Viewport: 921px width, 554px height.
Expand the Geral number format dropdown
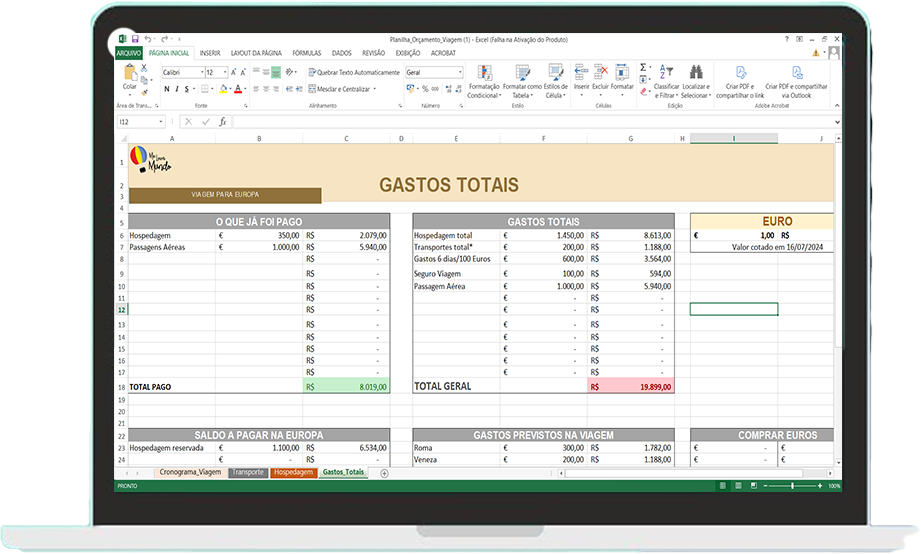pos(460,72)
